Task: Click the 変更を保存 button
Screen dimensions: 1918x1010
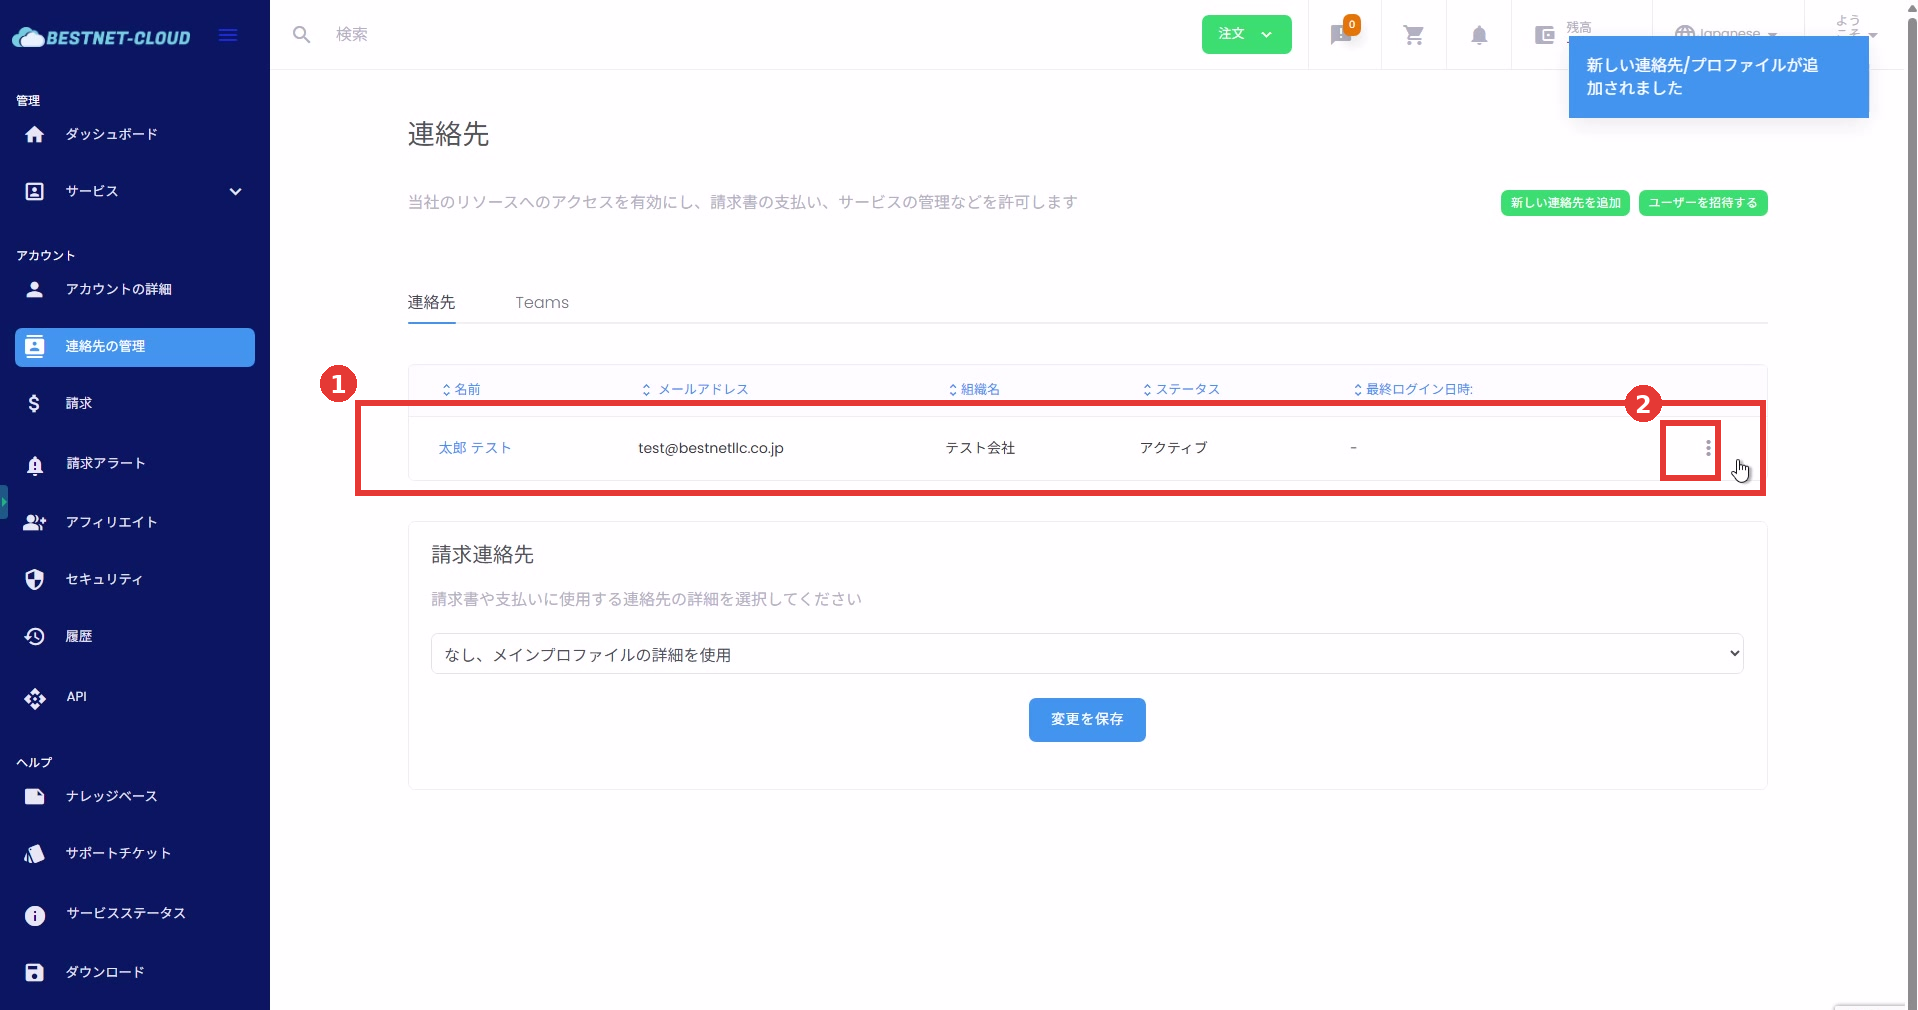Action: pos(1086,720)
